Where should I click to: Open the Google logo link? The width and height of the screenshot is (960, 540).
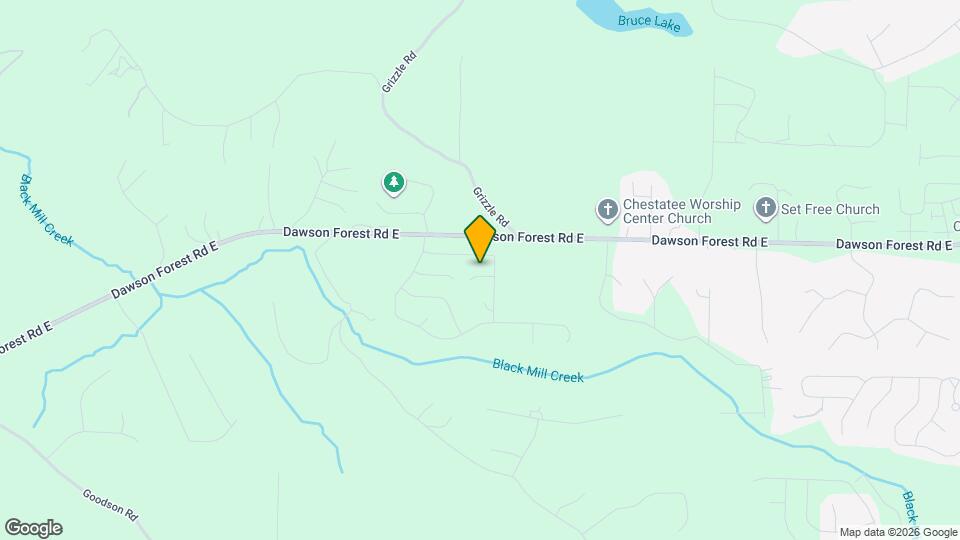click(x=34, y=528)
